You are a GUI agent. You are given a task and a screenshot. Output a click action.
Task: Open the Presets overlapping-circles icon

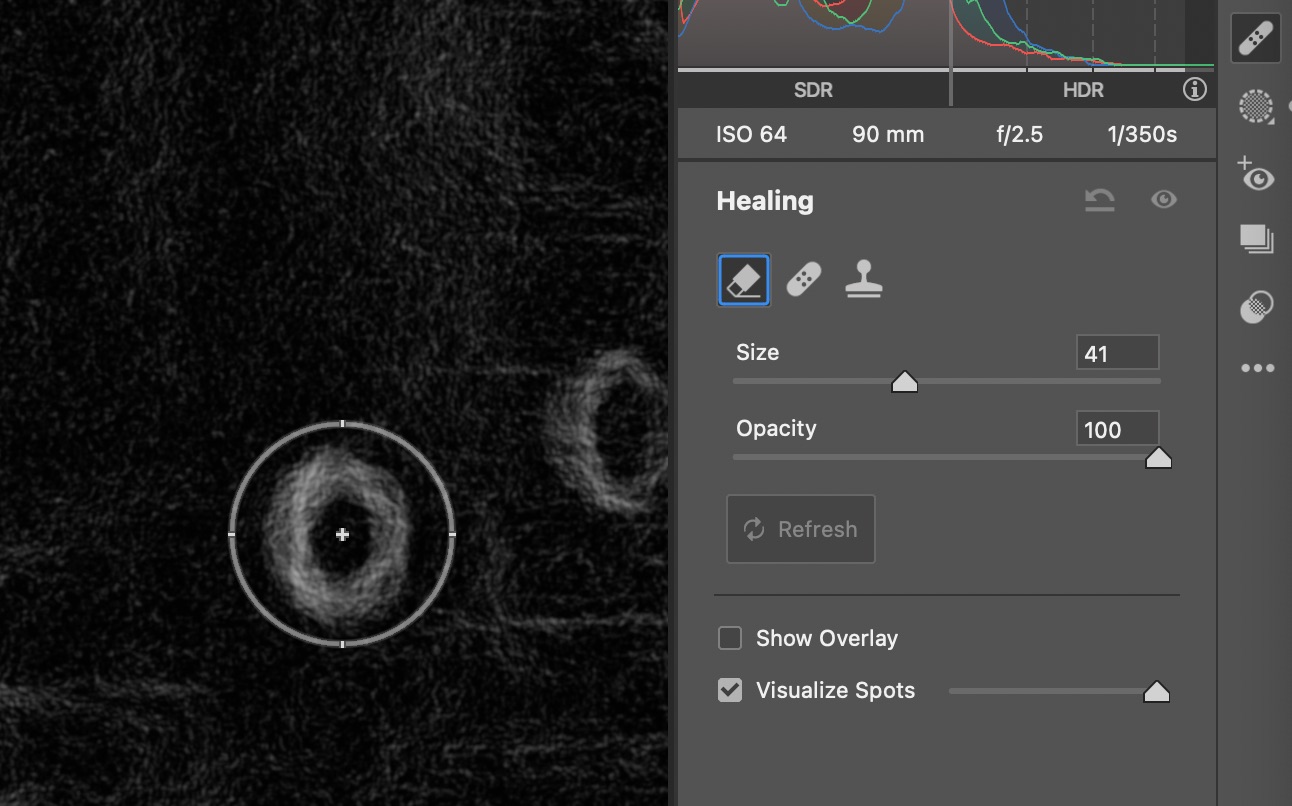(x=1256, y=306)
